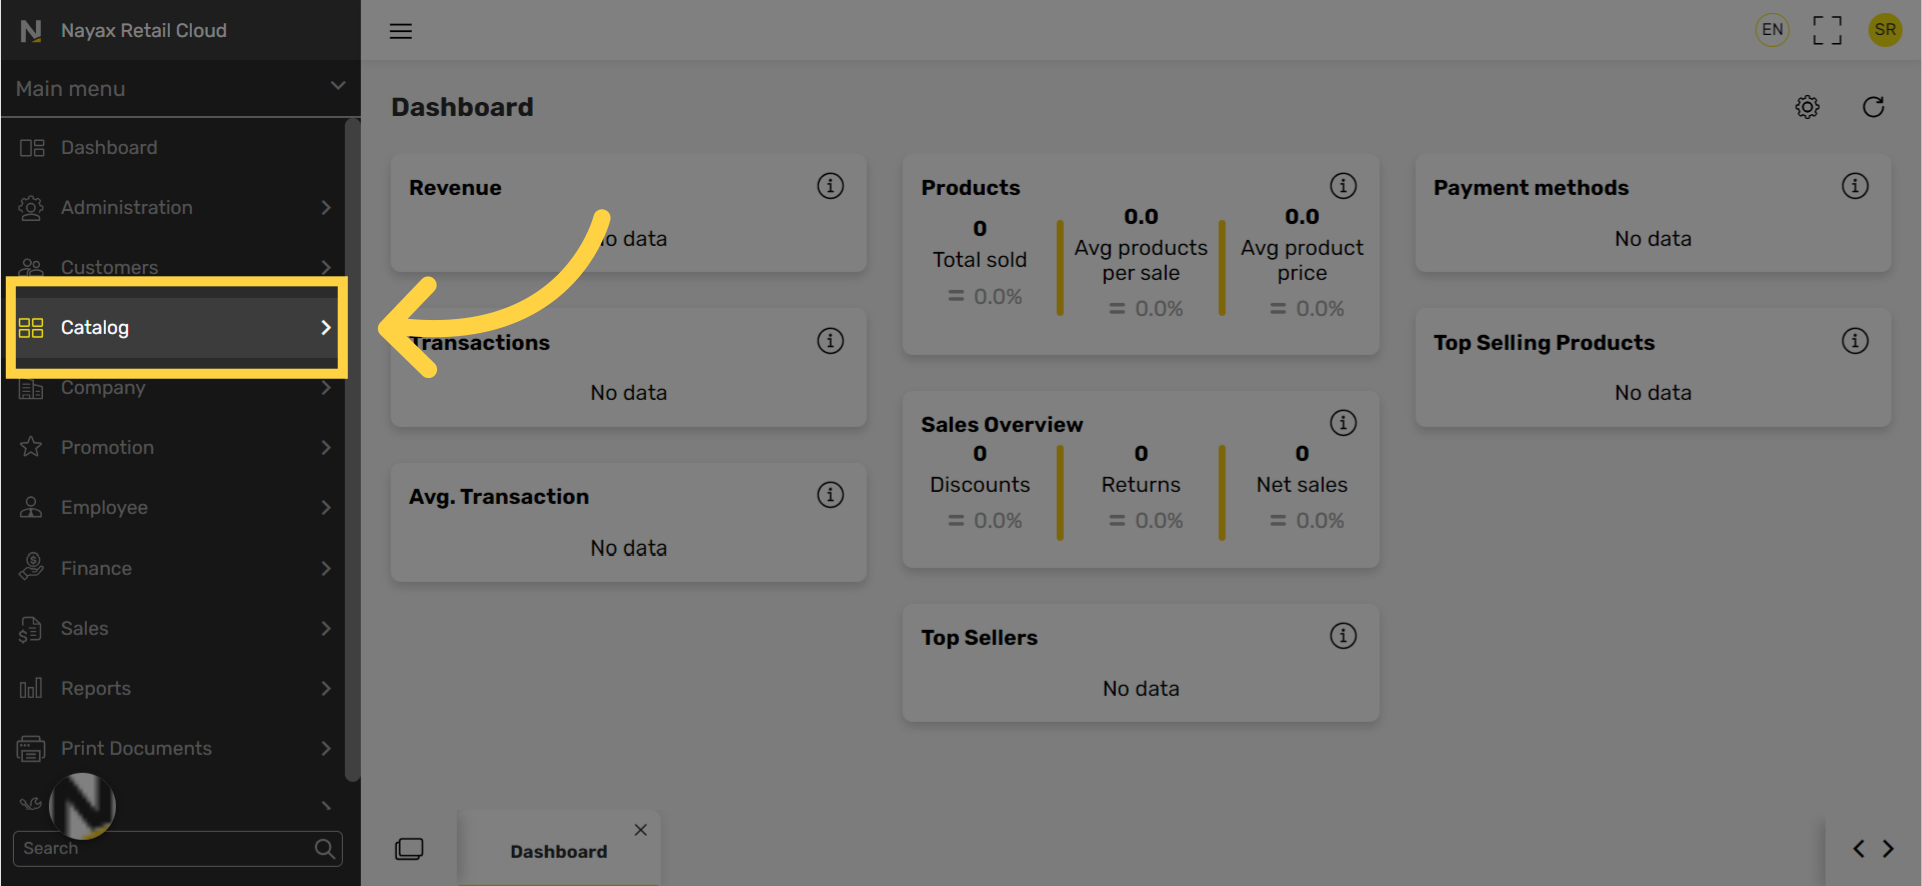Select the Dashboard bottom tab
1922x886 pixels.
(558, 851)
